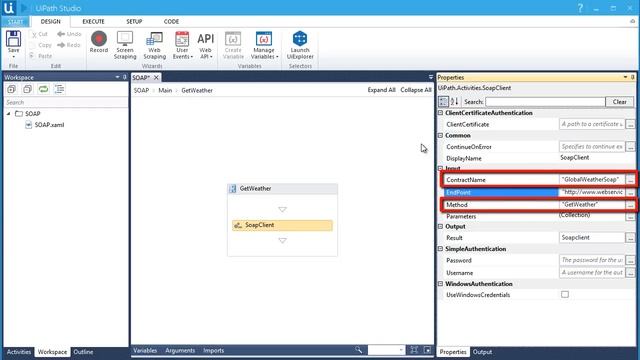Collapse the SOAP folder tree node
This screenshot has width=640, height=360.
click(9, 113)
